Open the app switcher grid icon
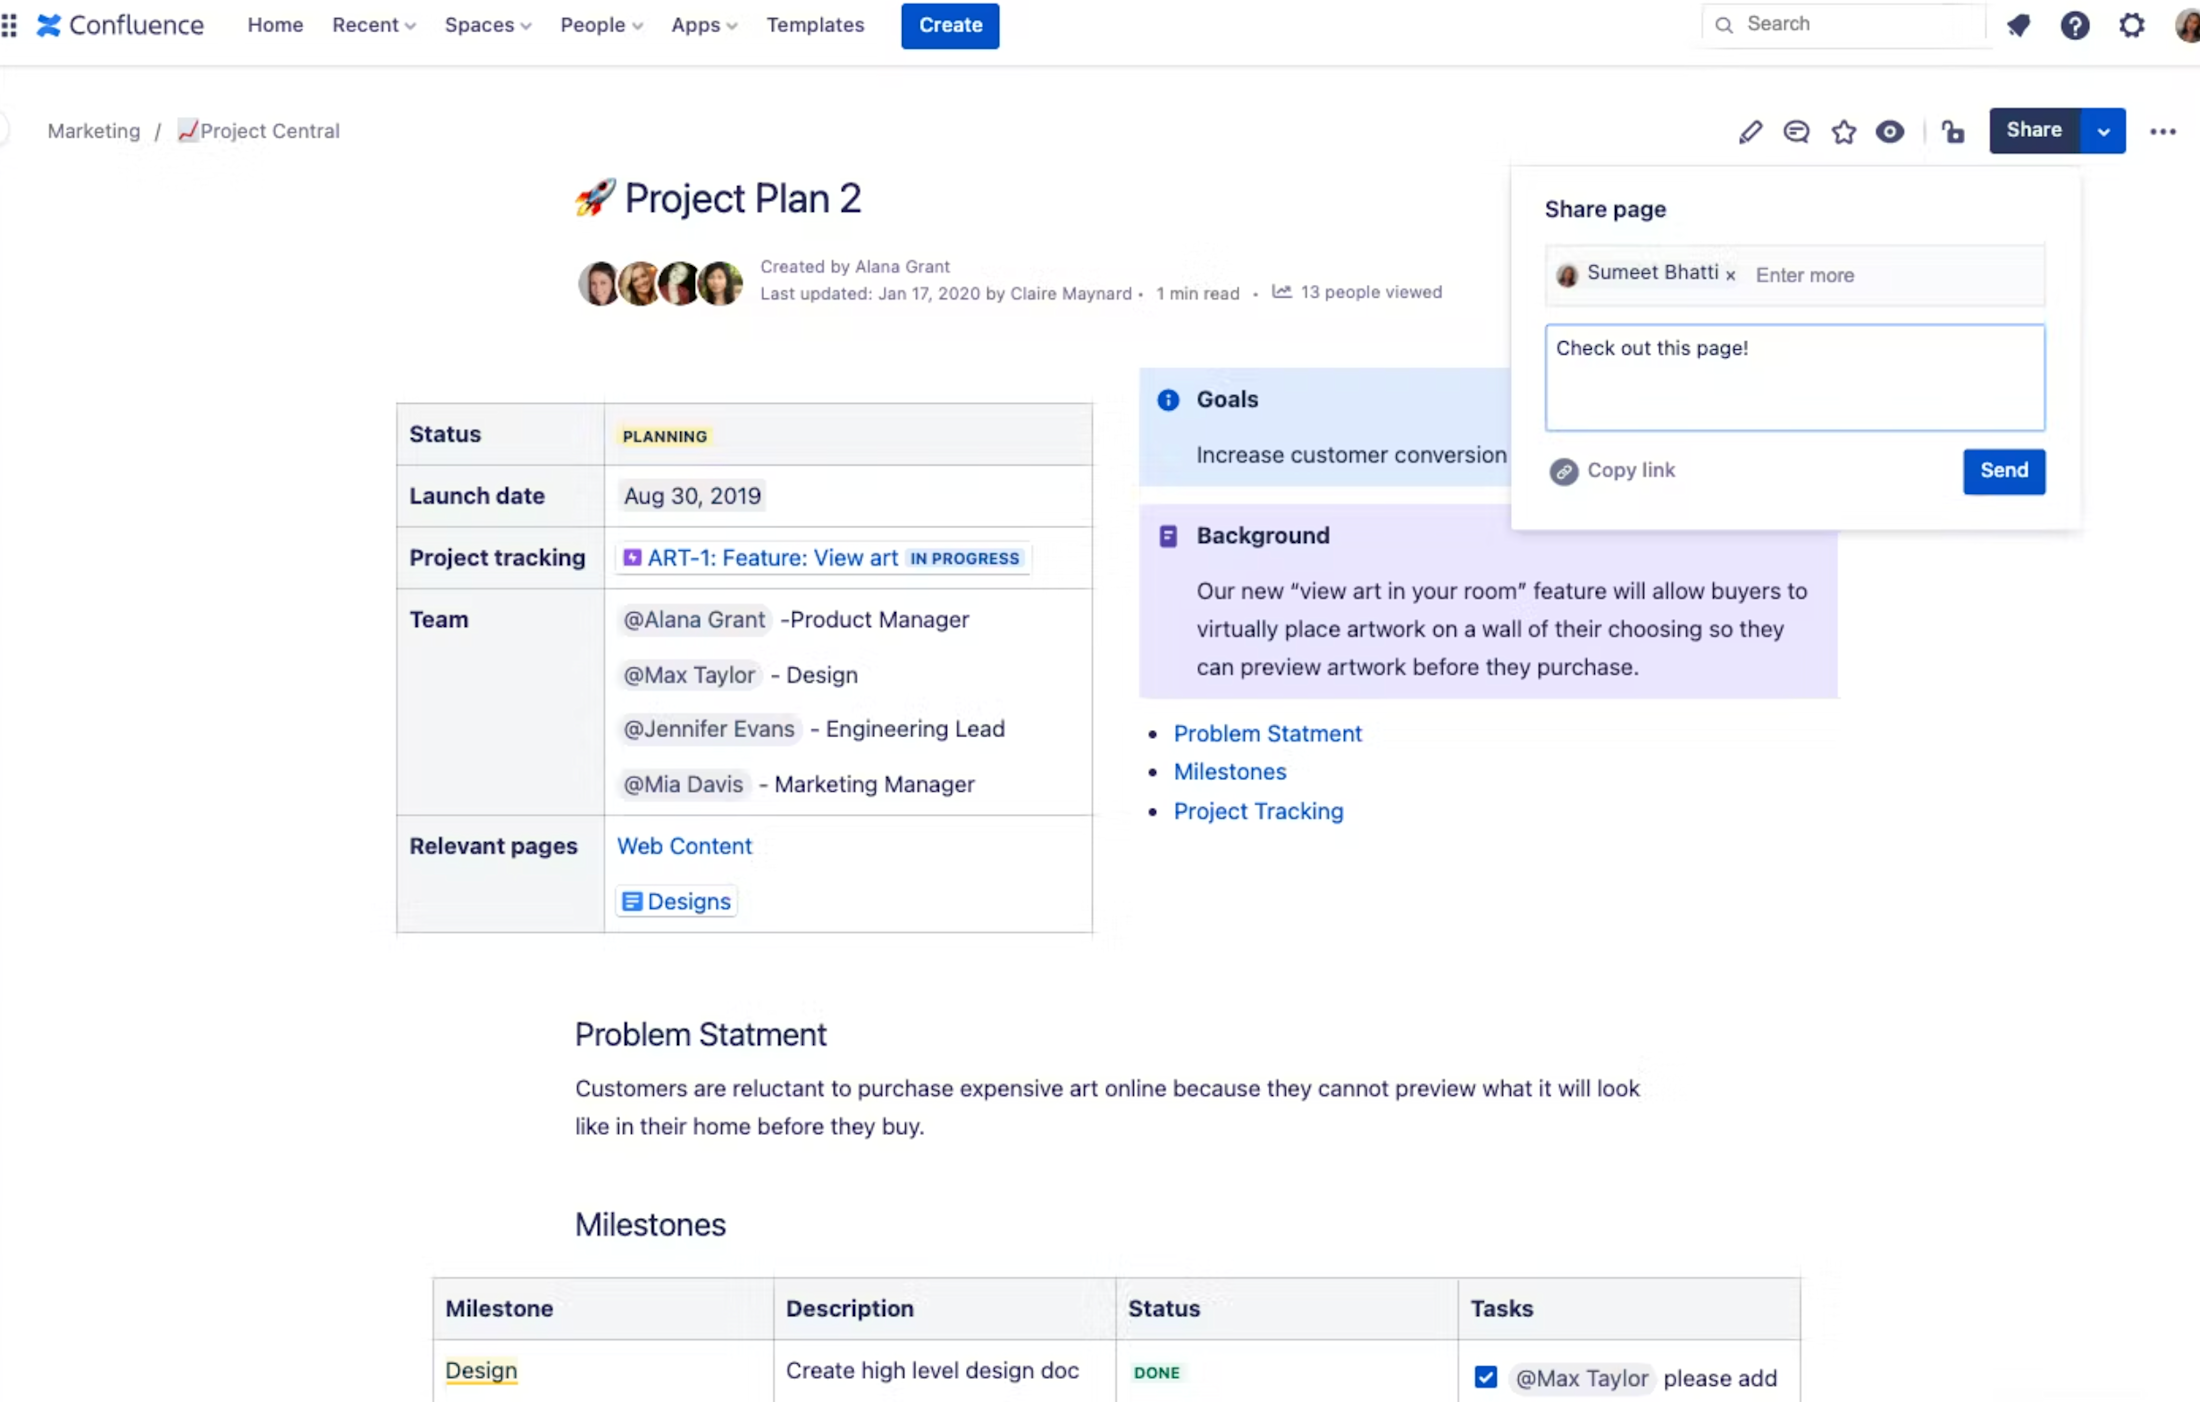The width and height of the screenshot is (2200, 1402). click(10, 25)
